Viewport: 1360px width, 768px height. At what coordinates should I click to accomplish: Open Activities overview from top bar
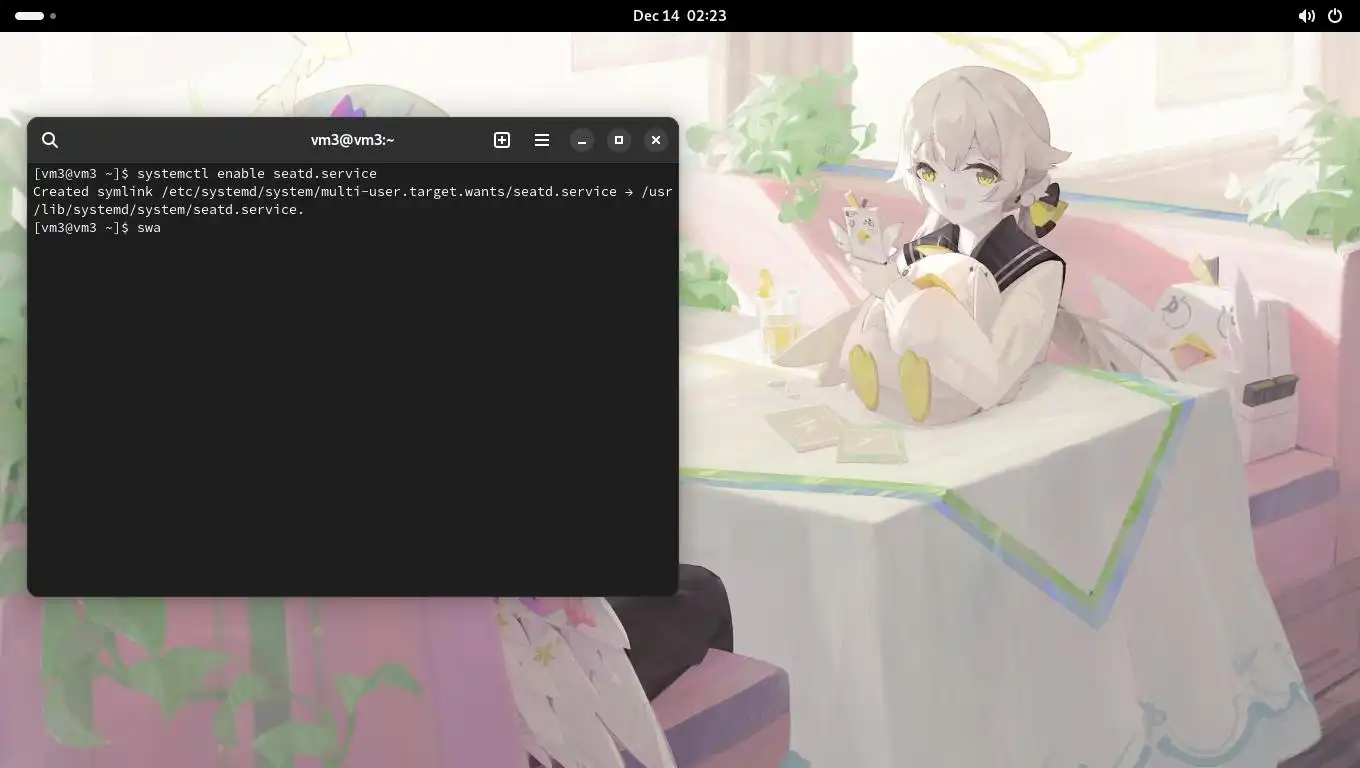pos(35,16)
